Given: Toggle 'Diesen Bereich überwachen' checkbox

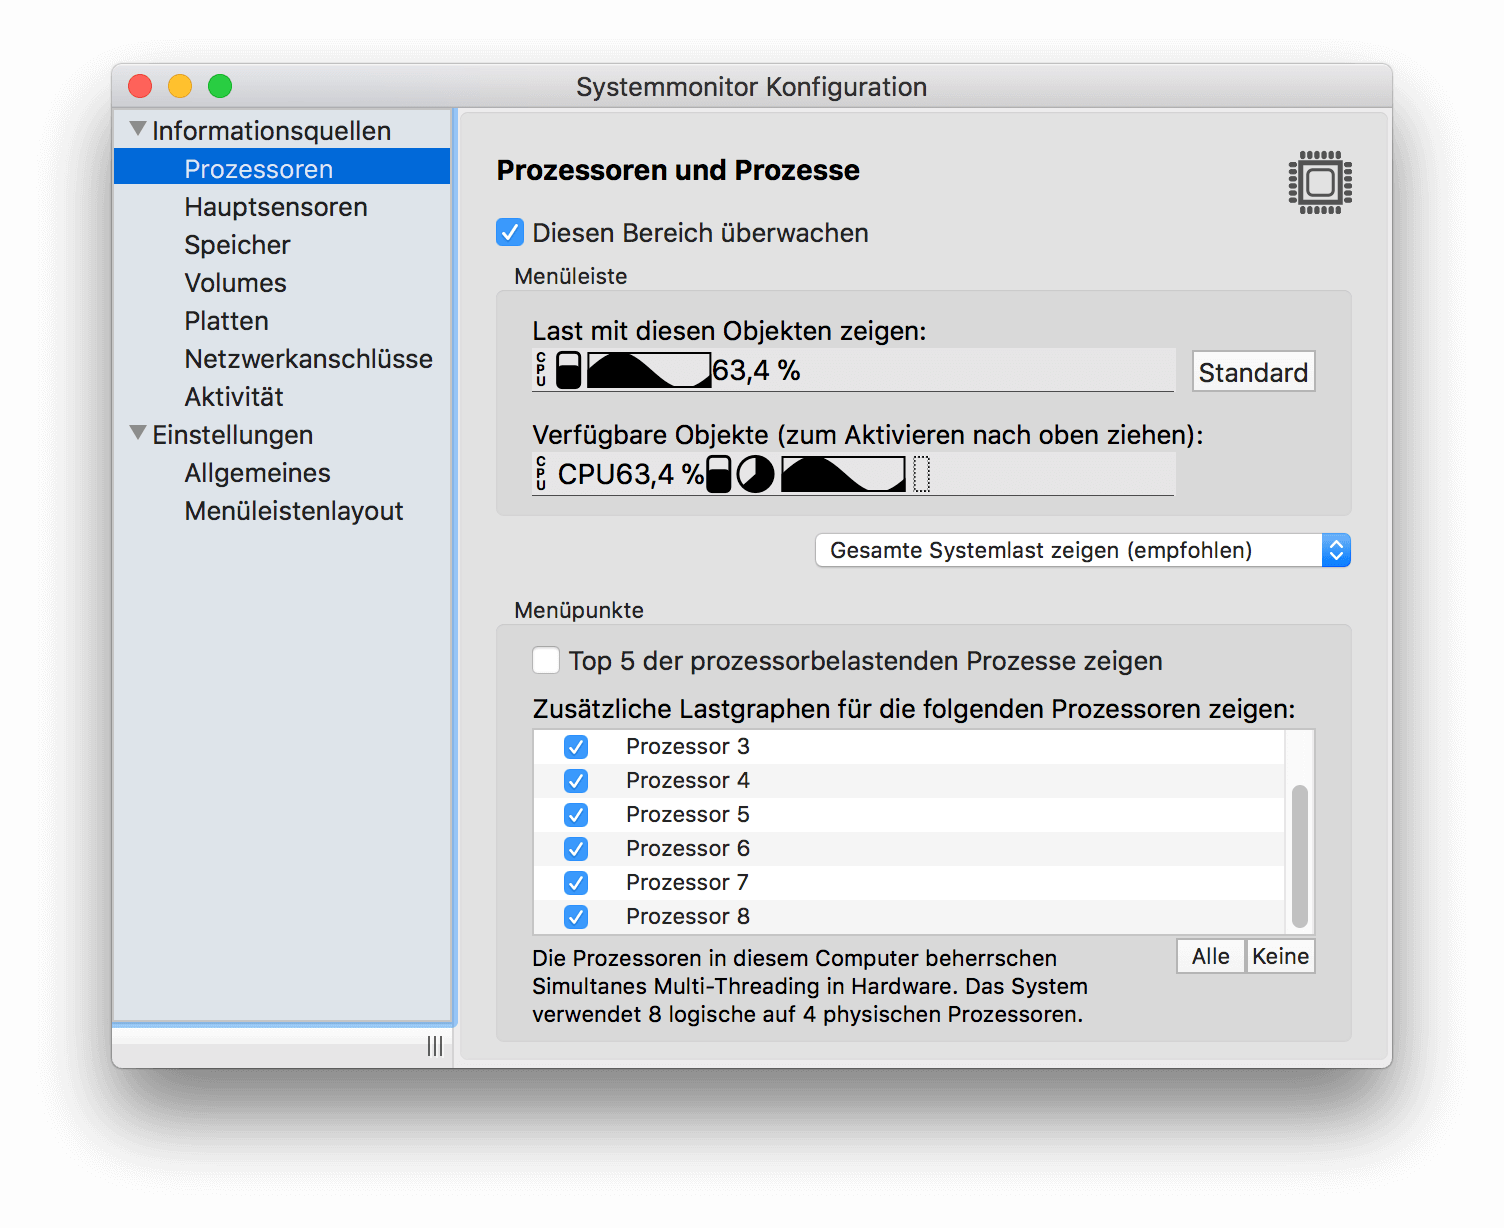Looking at the screenshot, I should pyautogui.click(x=510, y=233).
